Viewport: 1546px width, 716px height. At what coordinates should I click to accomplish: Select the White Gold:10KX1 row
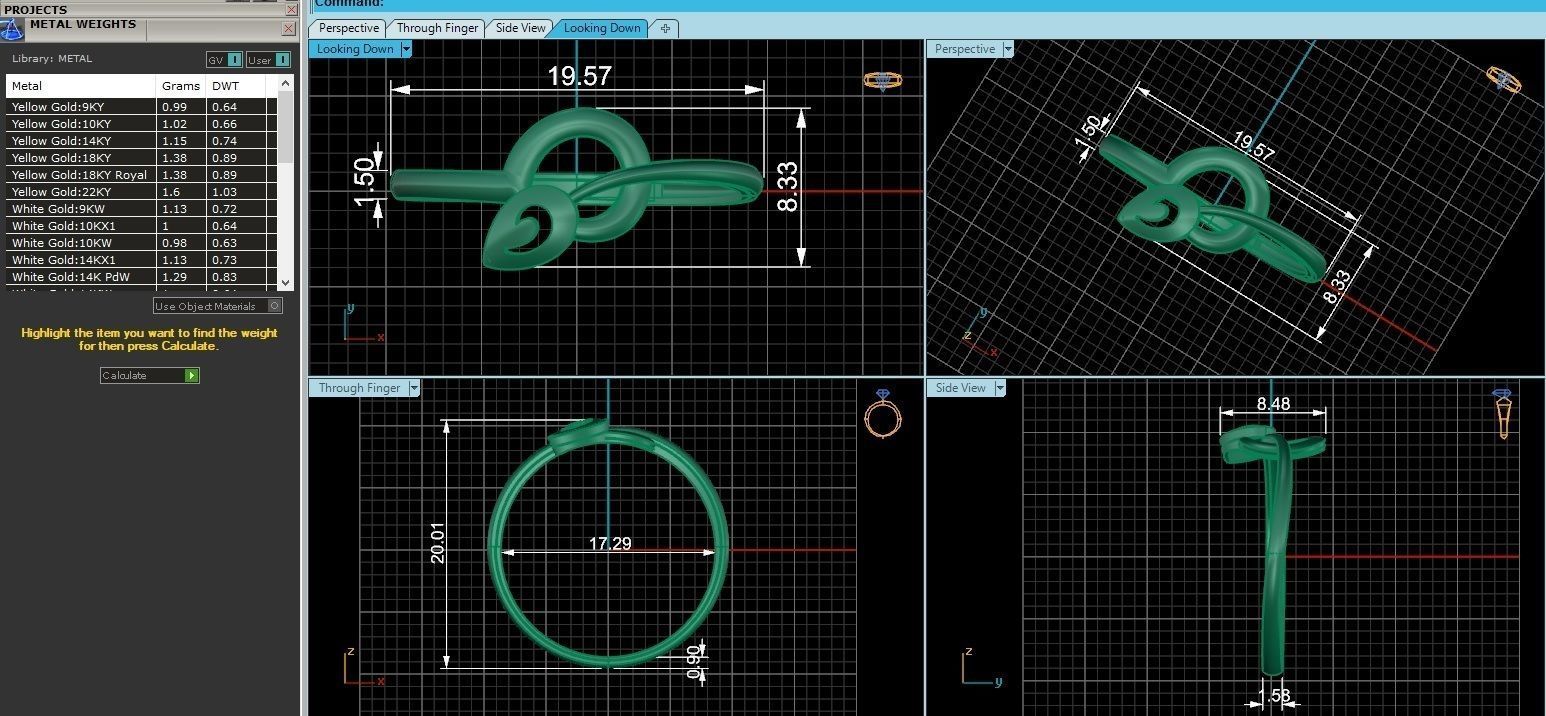pyautogui.click(x=142, y=226)
